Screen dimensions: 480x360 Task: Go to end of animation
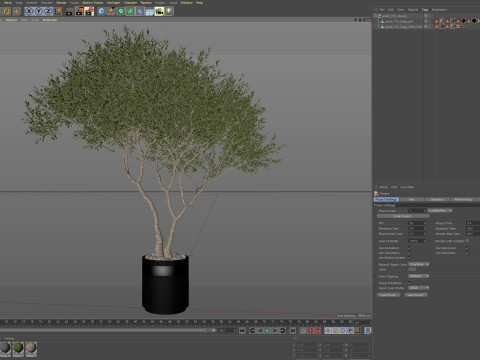(293, 331)
